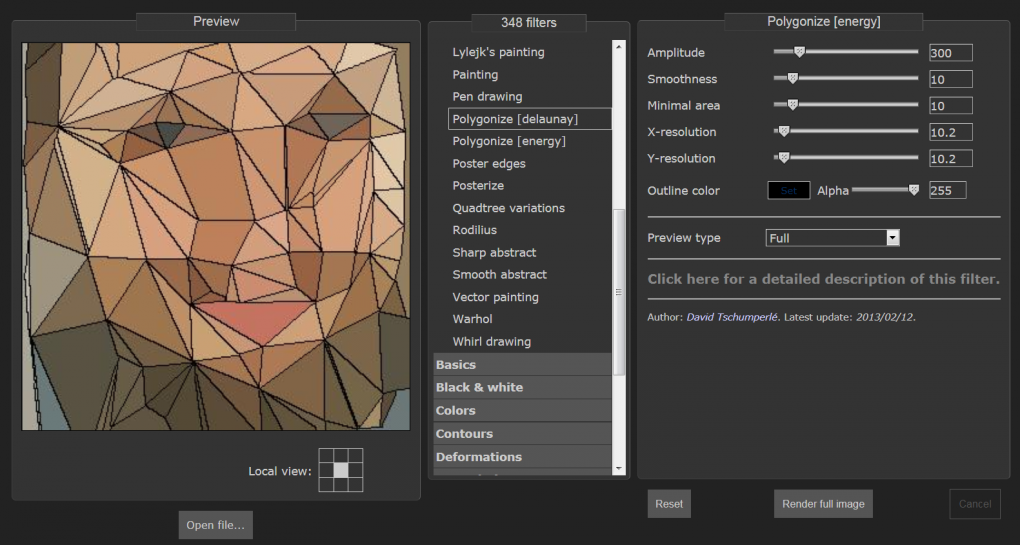Expand the Colors filter category
The width and height of the screenshot is (1020, 545).
point(522,411)
